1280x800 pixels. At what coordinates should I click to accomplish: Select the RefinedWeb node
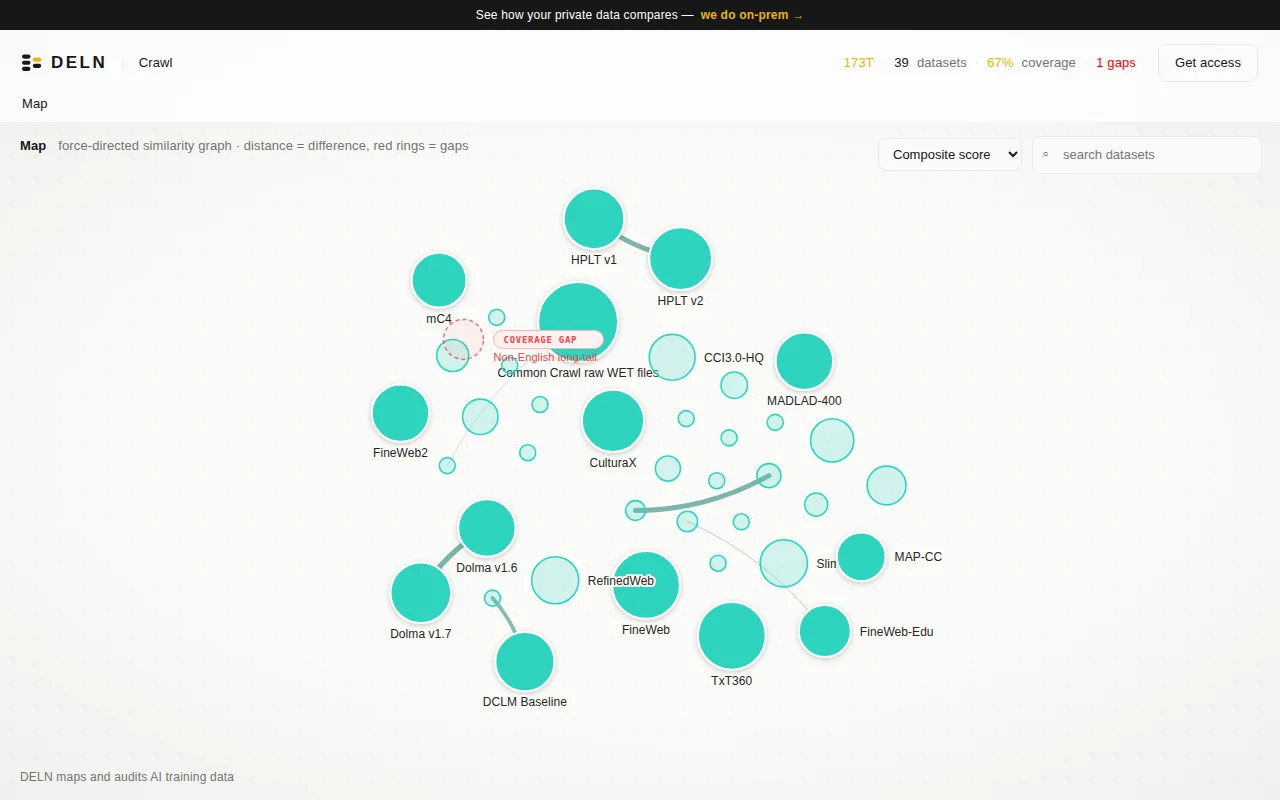[x=555, y=580]
